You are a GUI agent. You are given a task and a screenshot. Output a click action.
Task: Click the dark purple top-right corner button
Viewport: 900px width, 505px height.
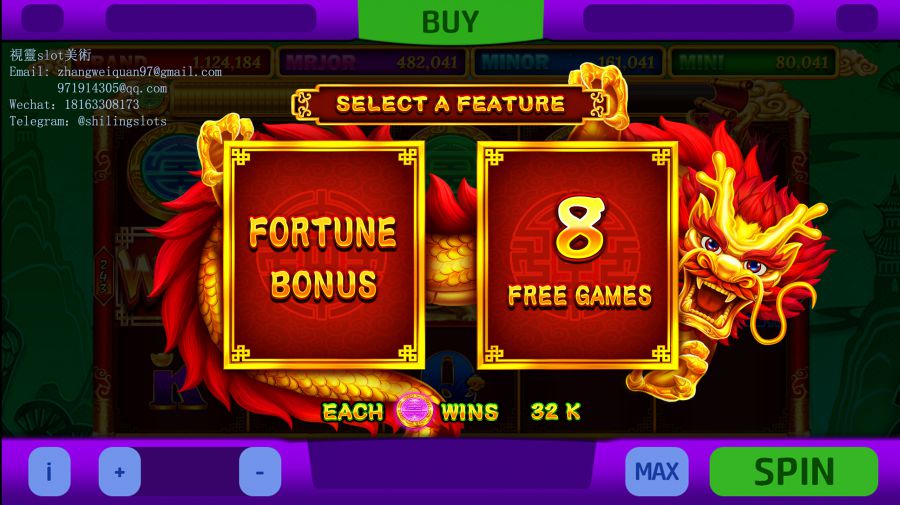point(857,18)
